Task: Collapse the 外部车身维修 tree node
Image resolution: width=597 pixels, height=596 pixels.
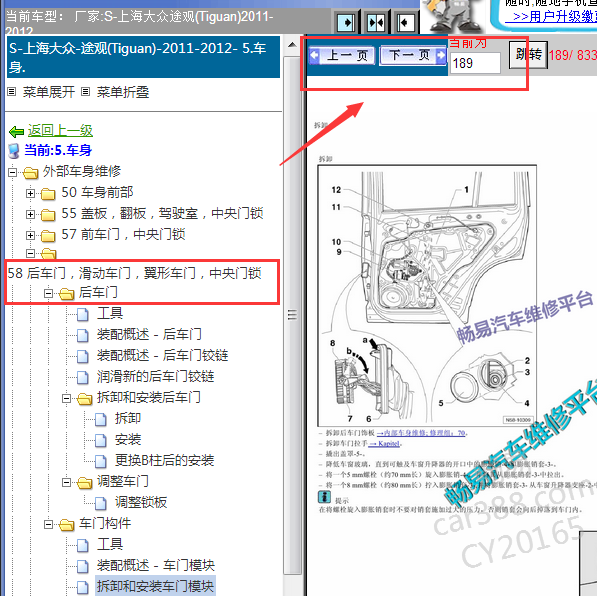Action: point(12,173)
